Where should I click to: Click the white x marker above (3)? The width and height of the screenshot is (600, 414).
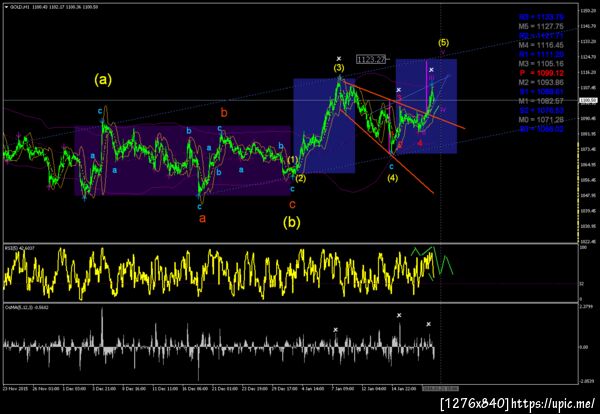(x=339, y=59)
